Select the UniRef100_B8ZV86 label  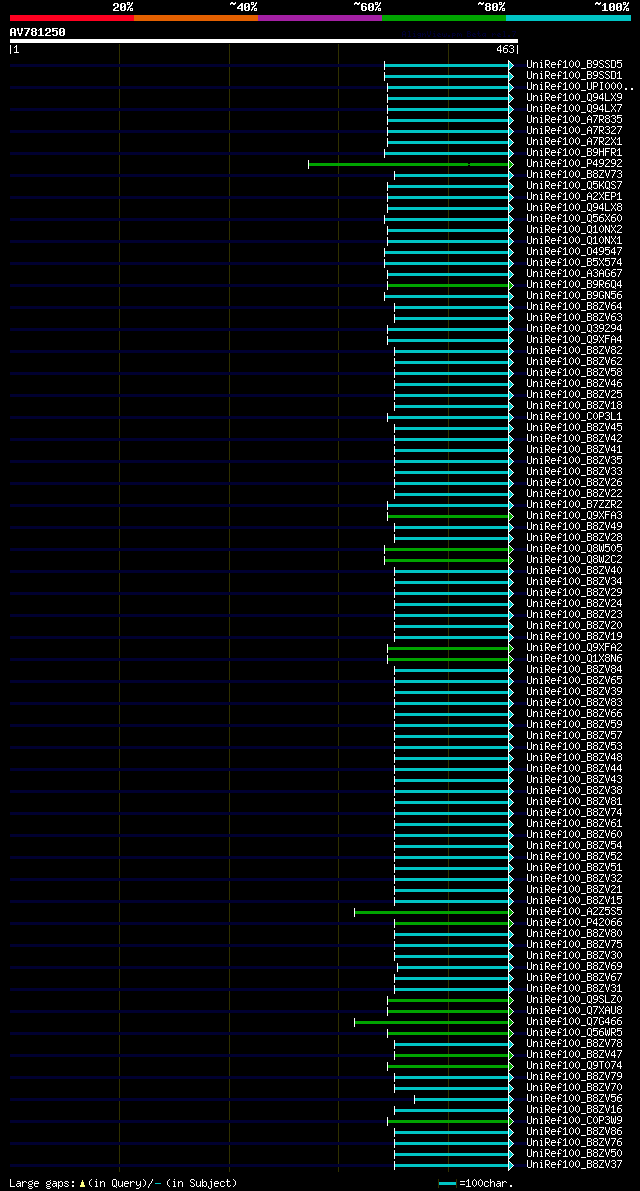pyautogui.click(x=574, y=1133)
